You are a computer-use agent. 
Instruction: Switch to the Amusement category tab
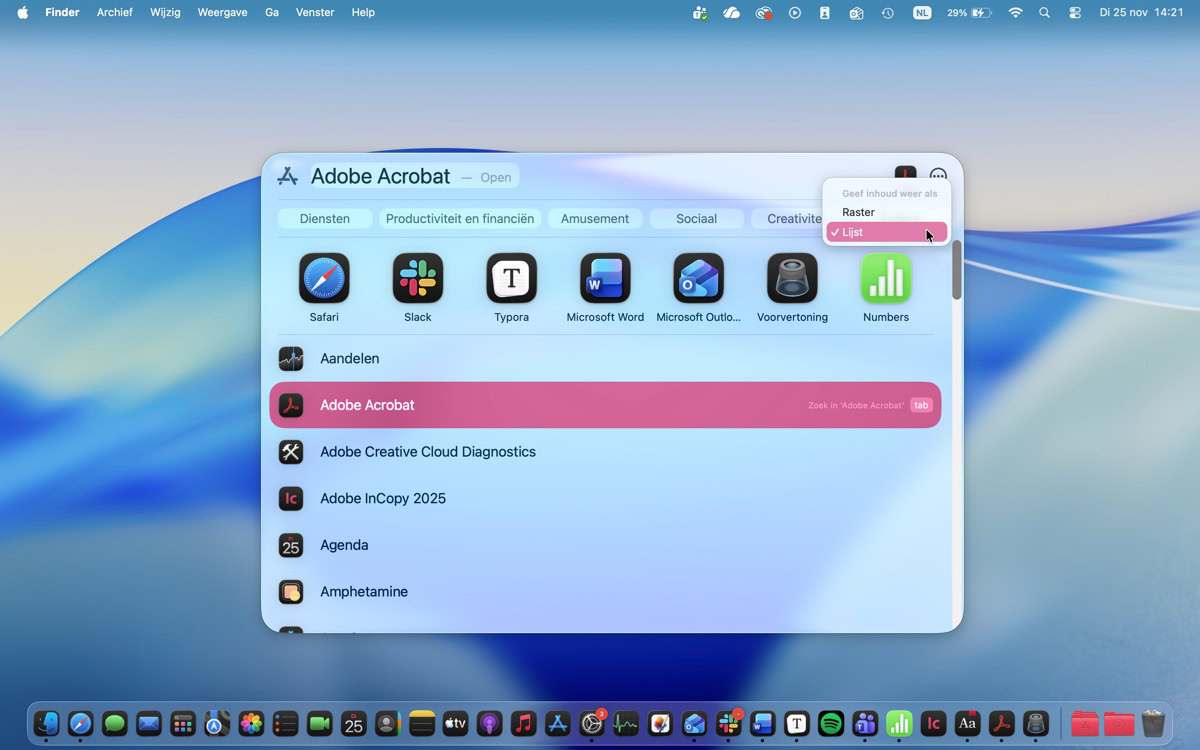pyautogui.click(x=594, y=218)
